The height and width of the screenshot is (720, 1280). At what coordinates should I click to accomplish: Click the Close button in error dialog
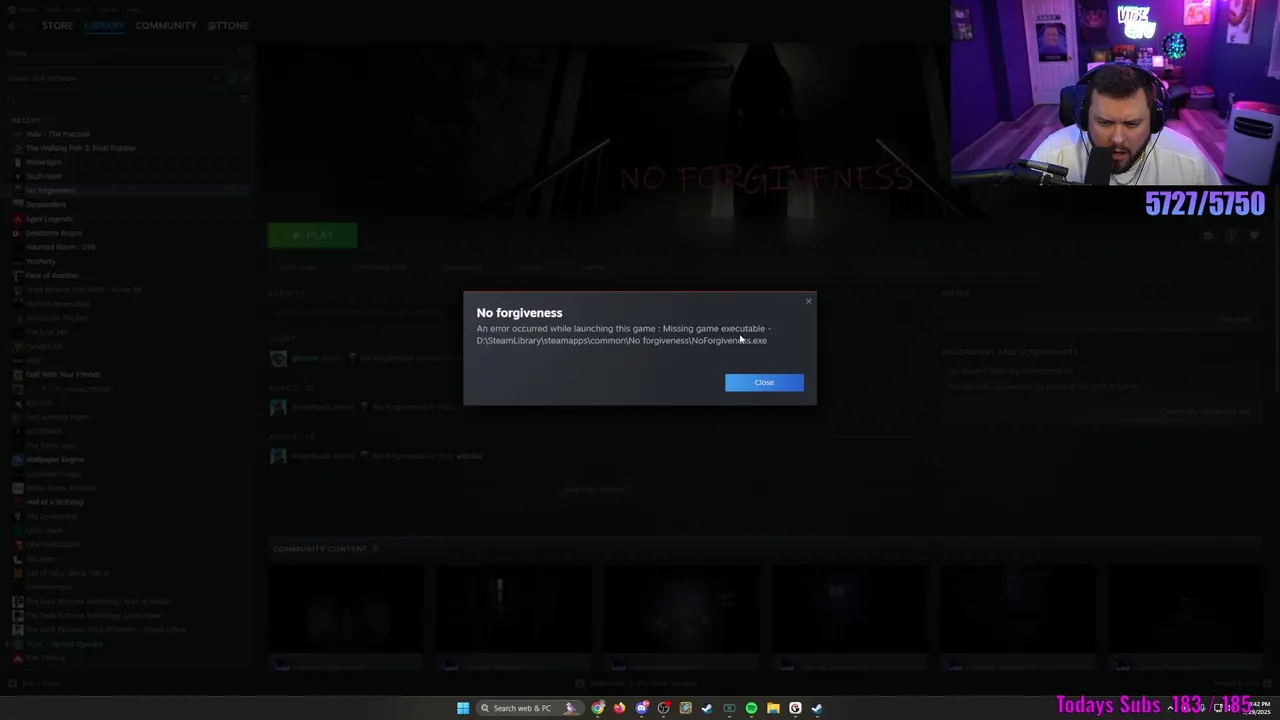(764, 382)
